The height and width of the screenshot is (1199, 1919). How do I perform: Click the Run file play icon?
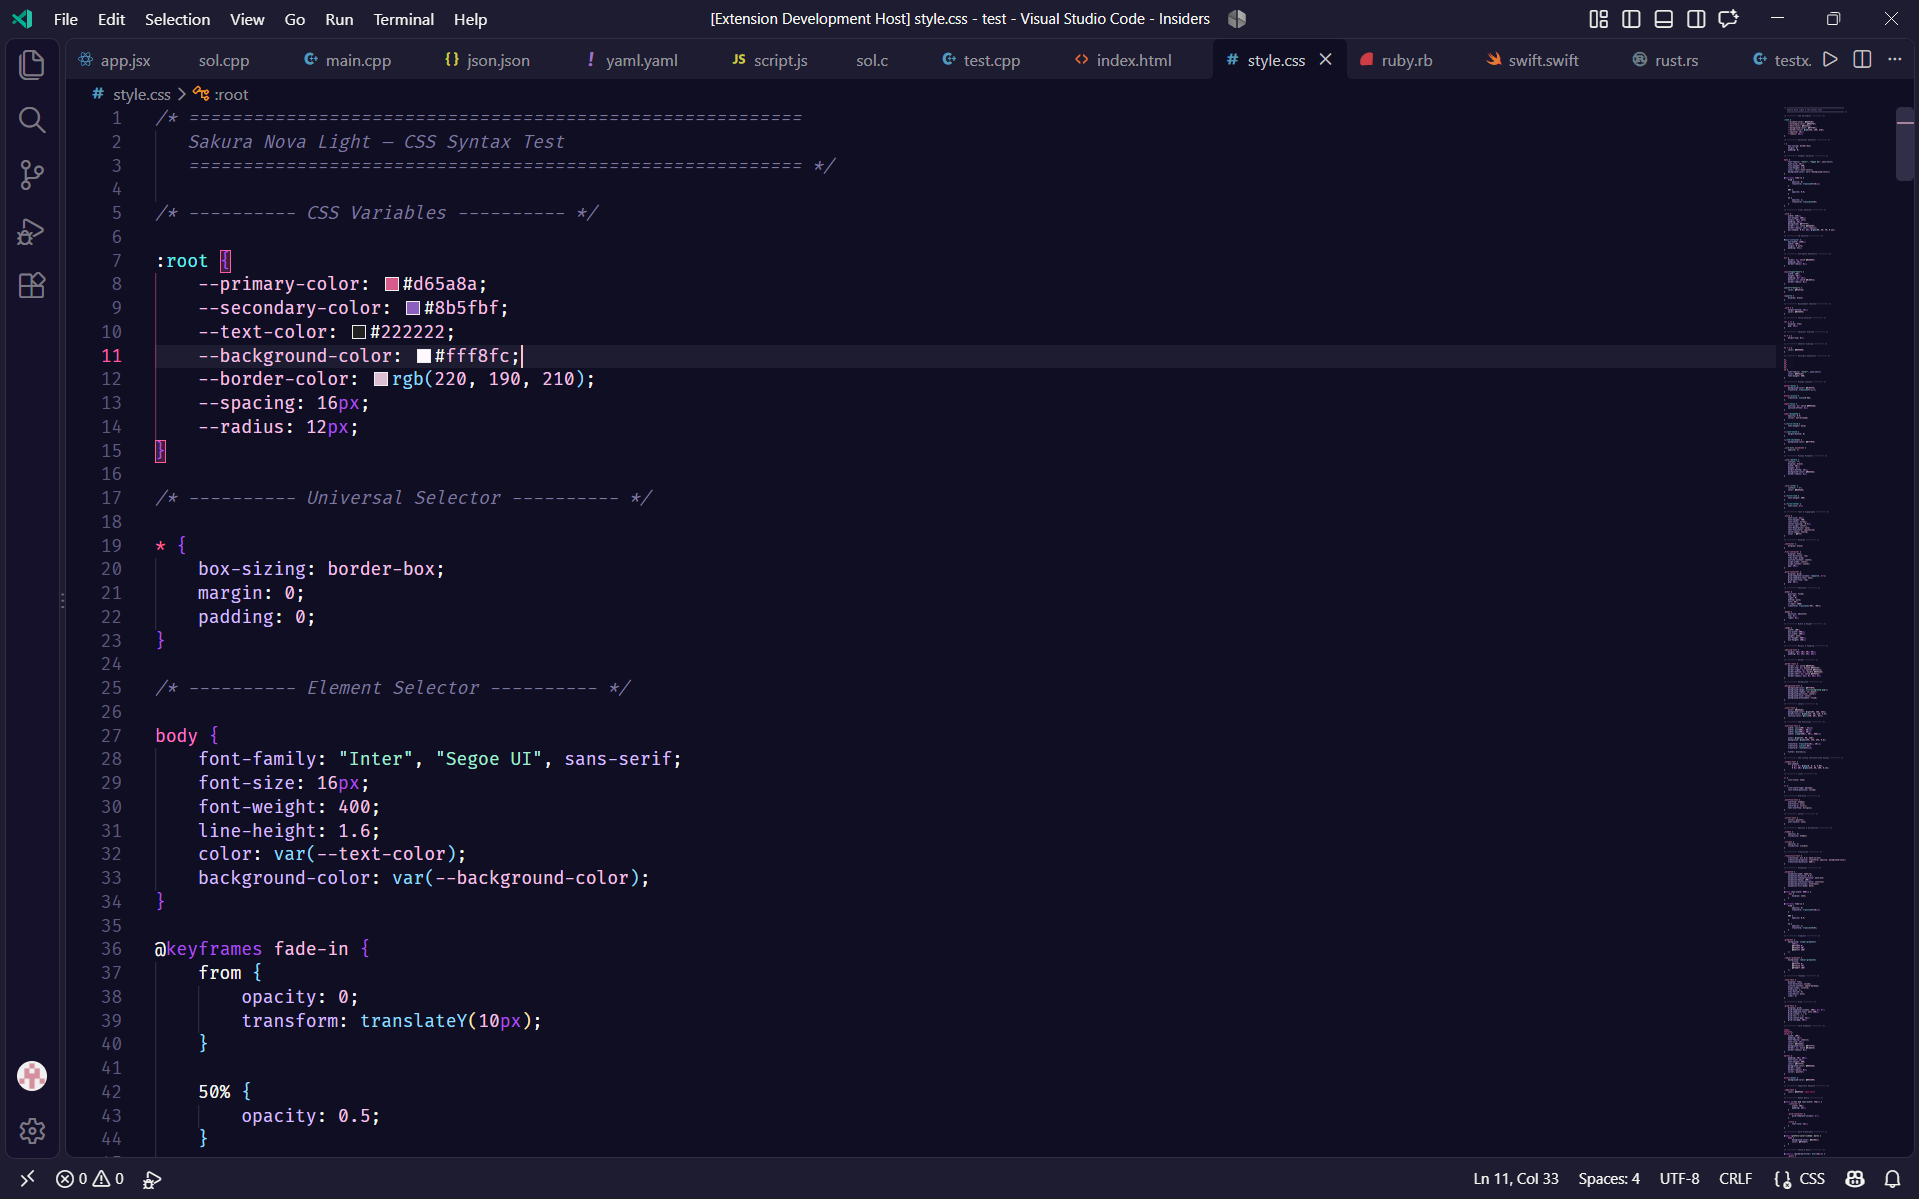pyautogui.click(x=1830, y=60)
